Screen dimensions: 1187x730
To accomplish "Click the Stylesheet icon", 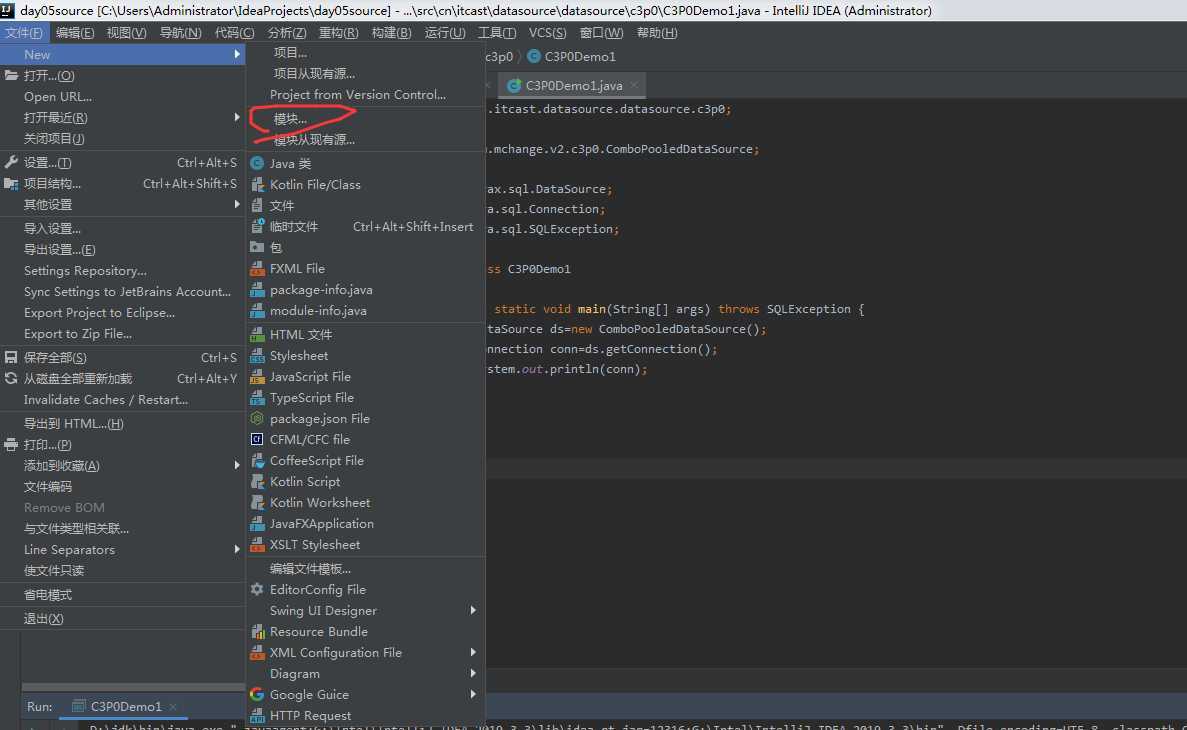I will click(x=257, y=356).
